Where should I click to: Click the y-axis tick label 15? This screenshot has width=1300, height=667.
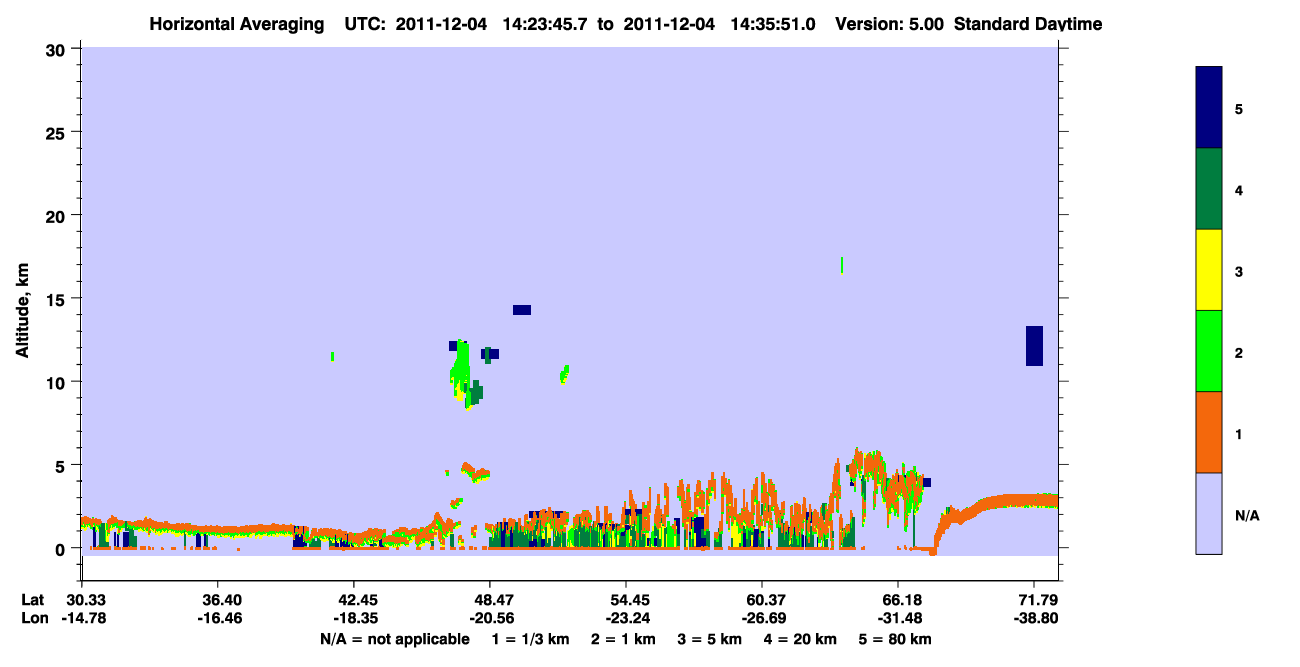[x=58, y=298]
